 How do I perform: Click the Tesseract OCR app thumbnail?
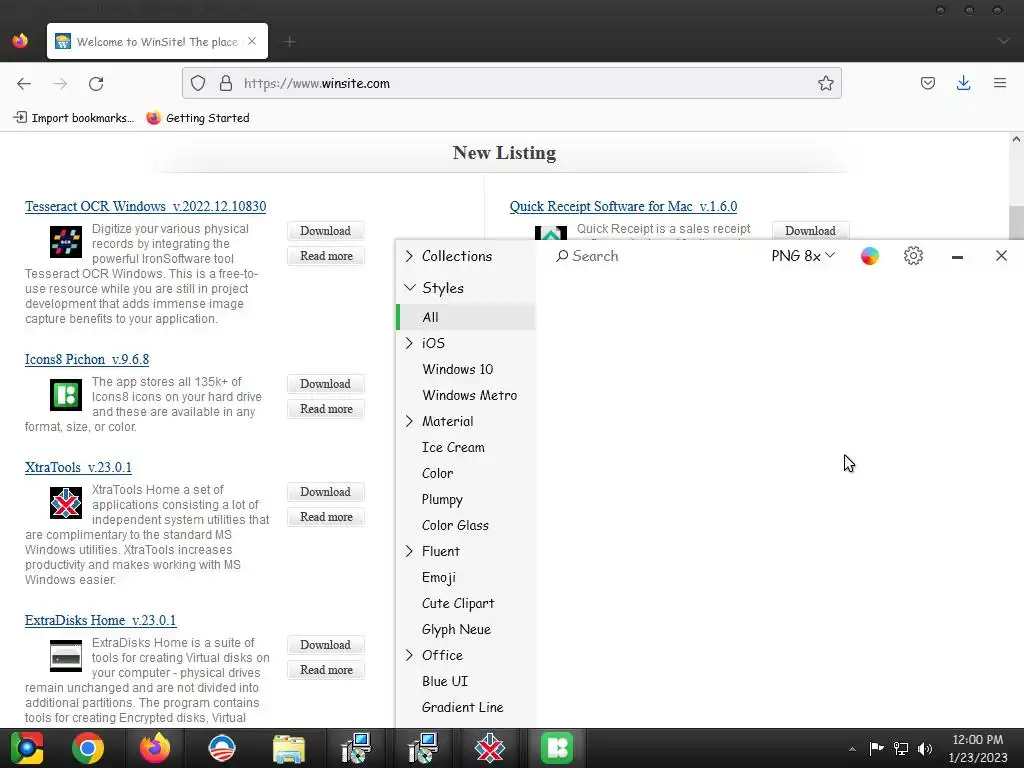(66, 242)
